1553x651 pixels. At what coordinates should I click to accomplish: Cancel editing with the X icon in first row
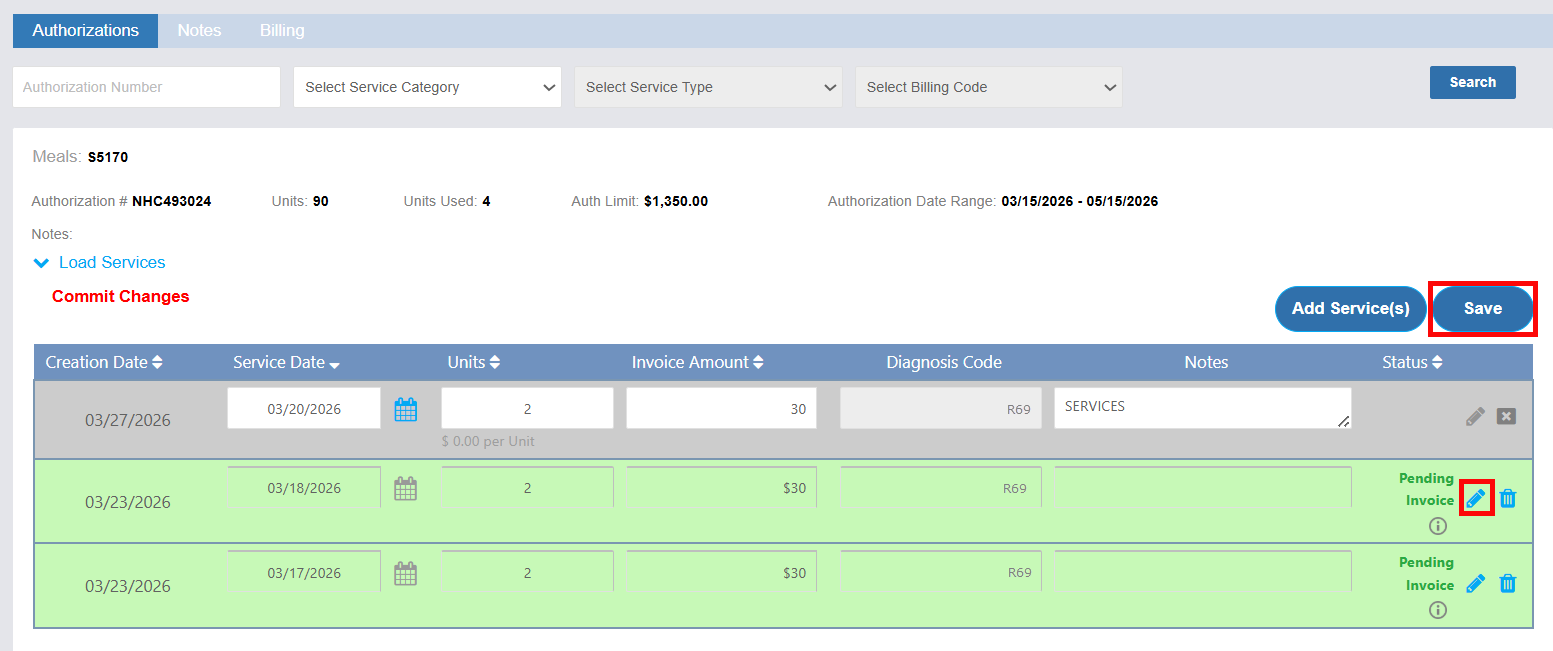tap(1506, 416)
